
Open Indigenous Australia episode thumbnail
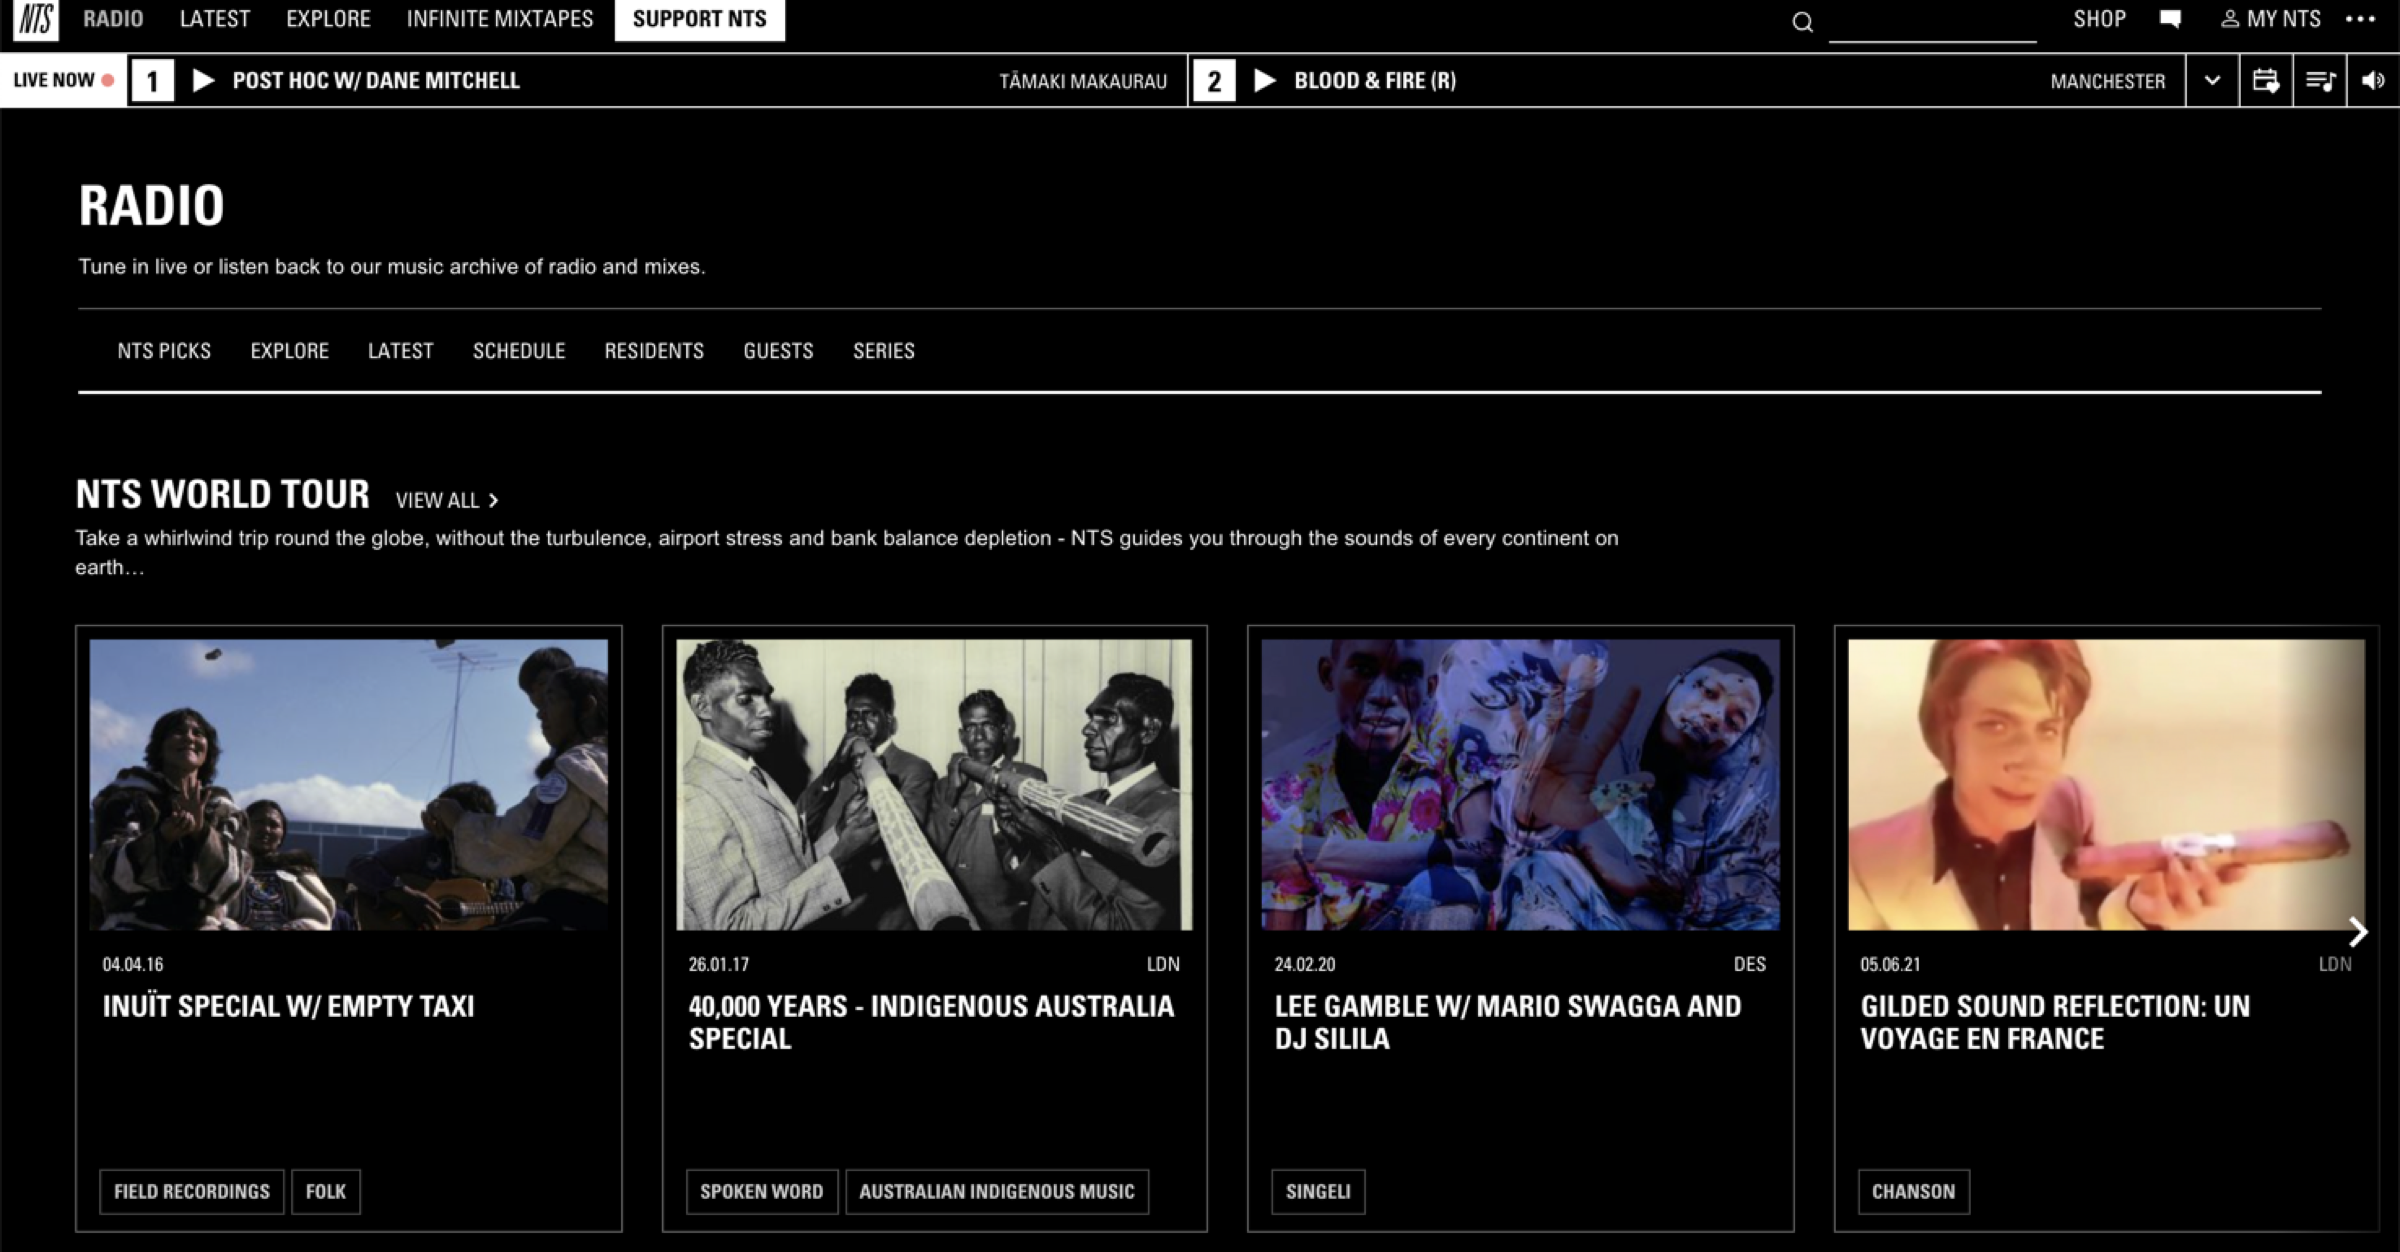coord(934,785)
